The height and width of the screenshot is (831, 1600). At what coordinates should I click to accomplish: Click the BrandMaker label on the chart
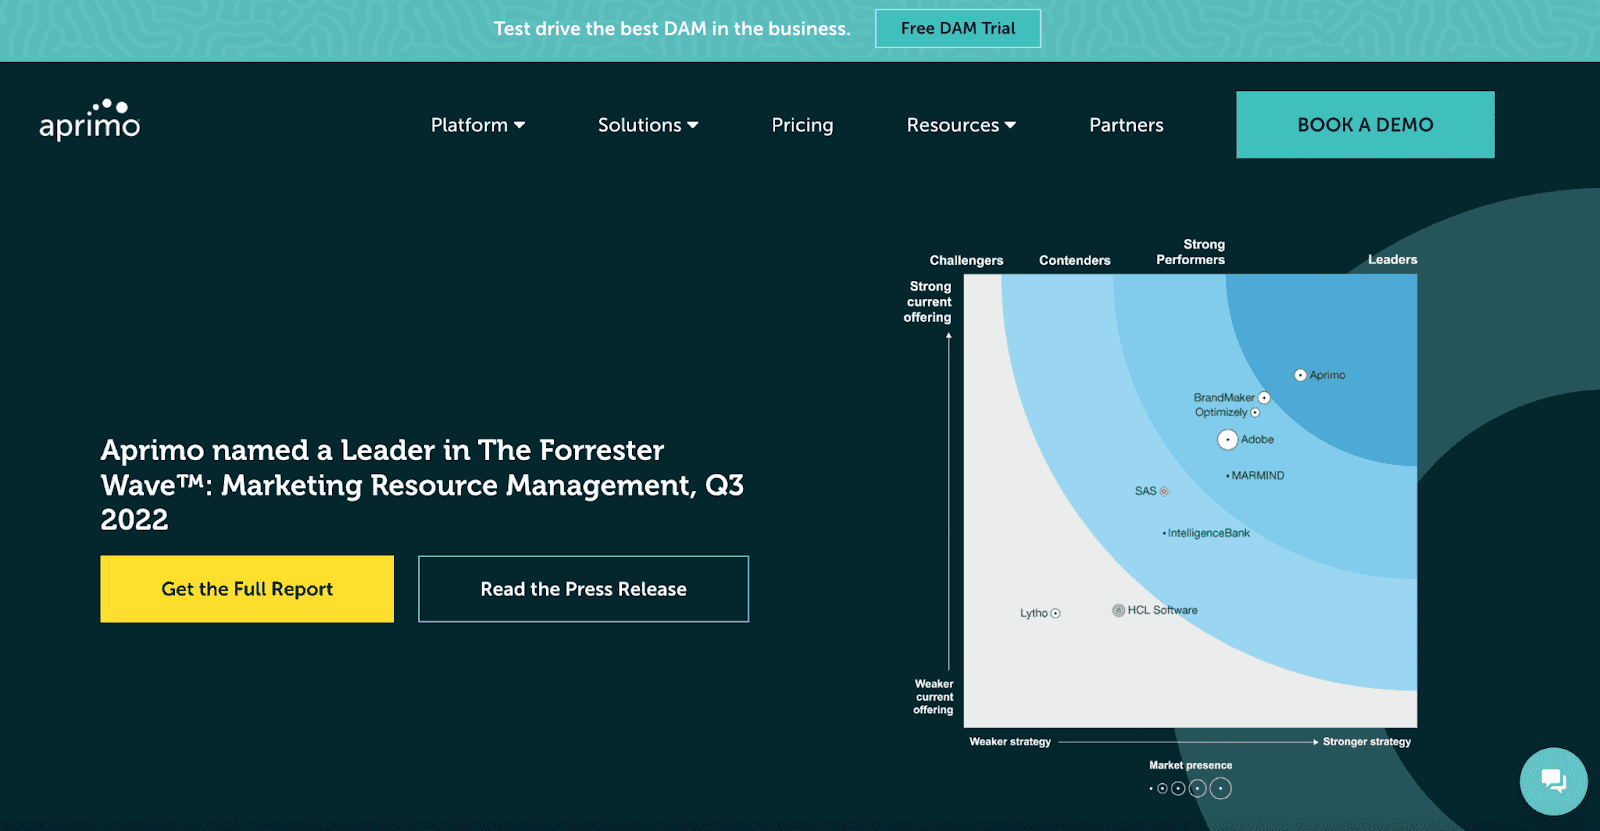(x=1224, y=397)
